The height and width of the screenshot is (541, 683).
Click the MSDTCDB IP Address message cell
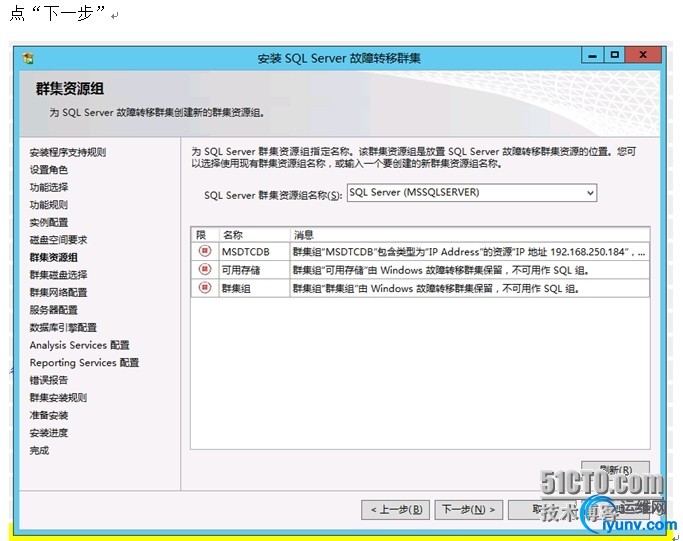pos(470,252)
